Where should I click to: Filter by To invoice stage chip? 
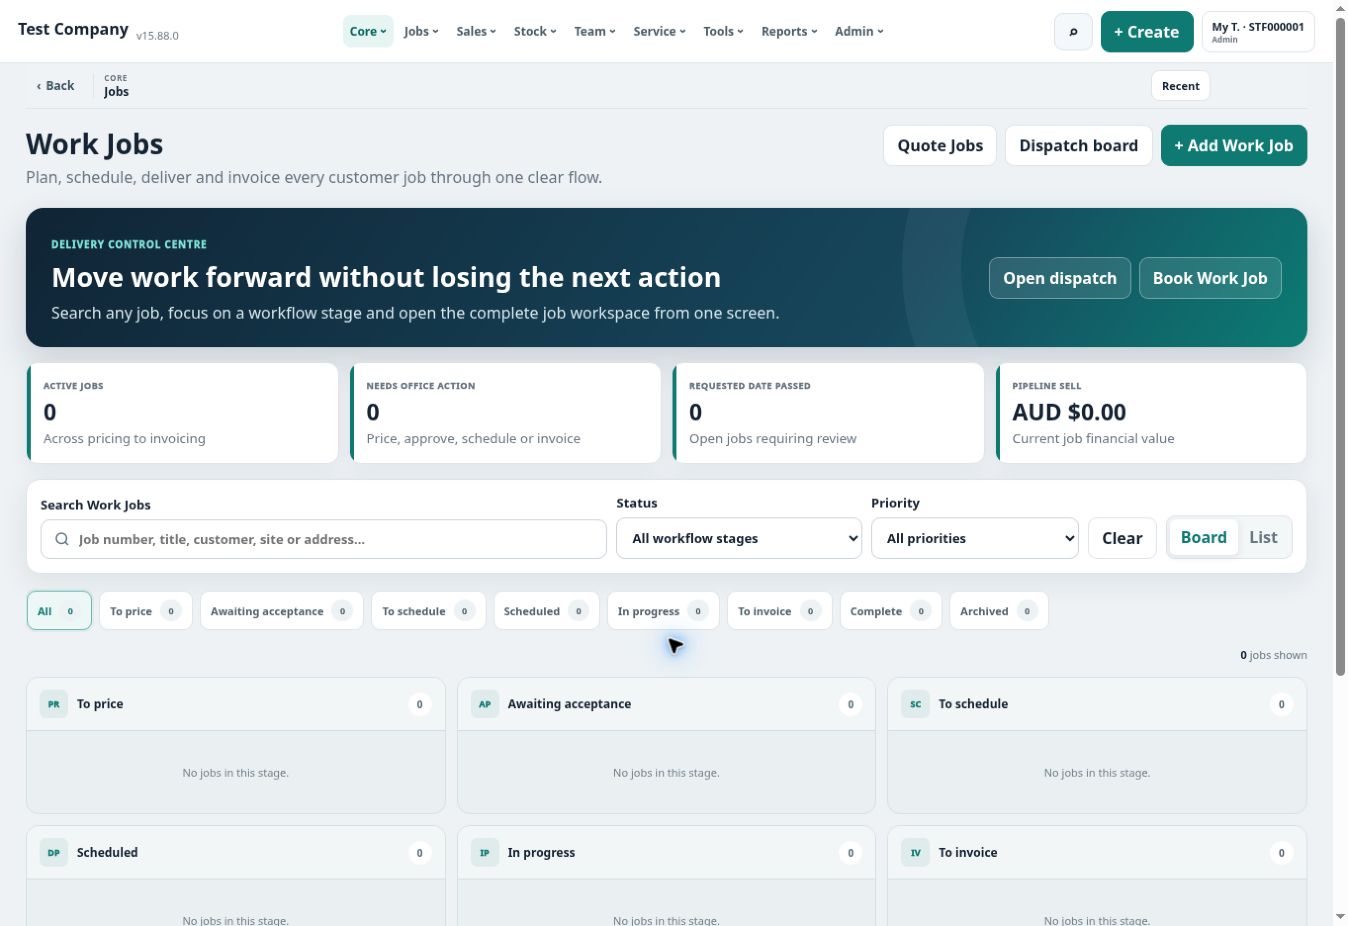point(779,611)
